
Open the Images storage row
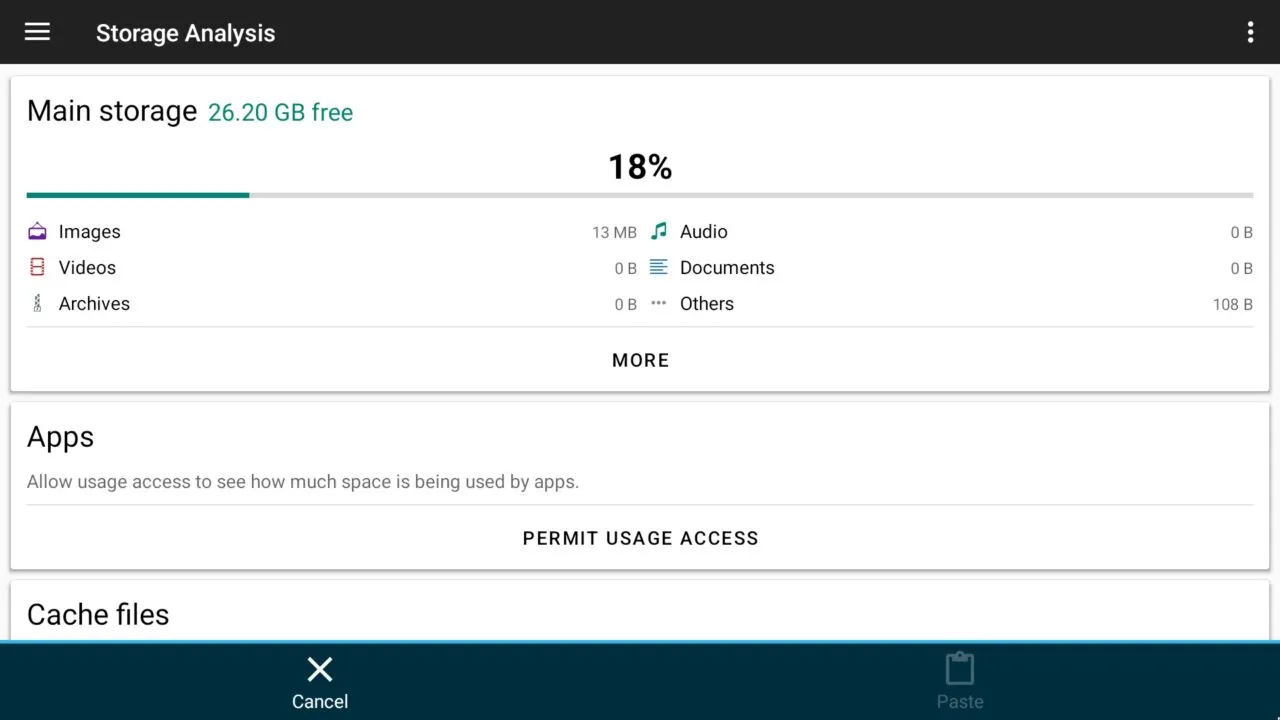pyautogui.click(x=330, y=232)
